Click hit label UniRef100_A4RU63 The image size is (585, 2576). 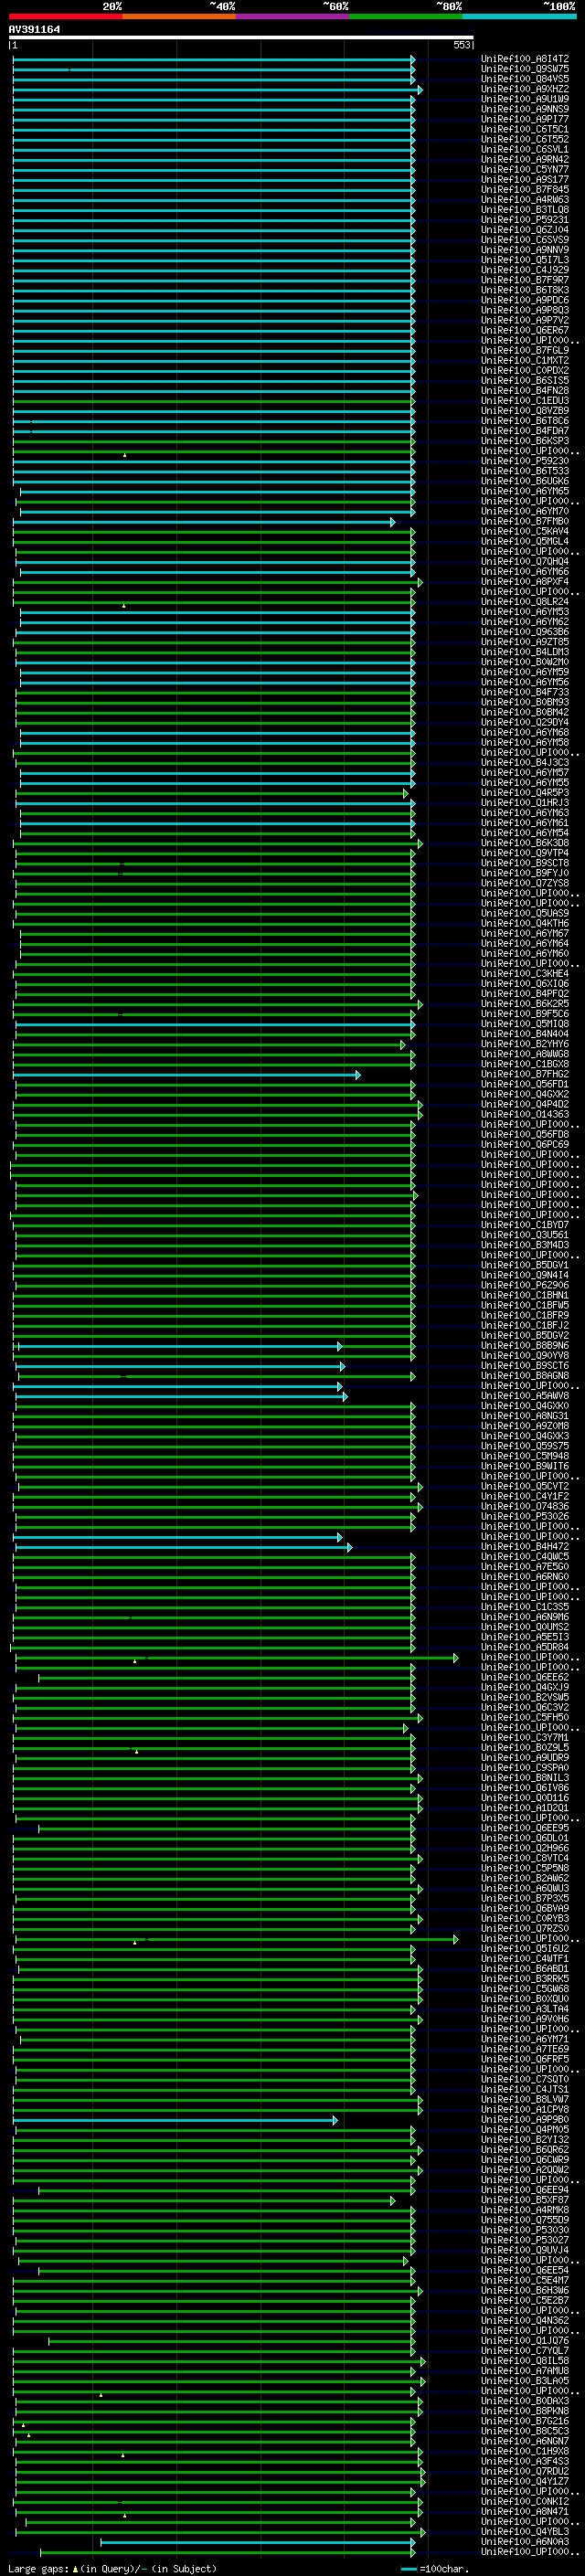point(525,199)
